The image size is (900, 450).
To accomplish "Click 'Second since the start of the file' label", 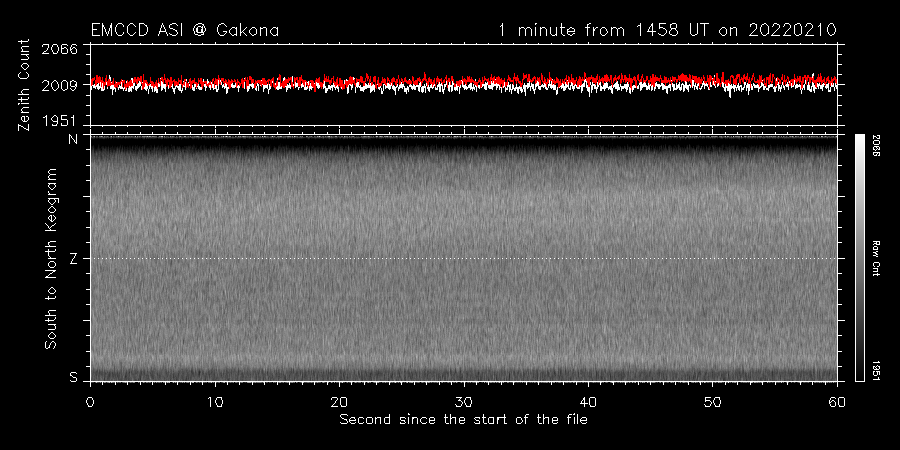I will (x=463, y=420).
